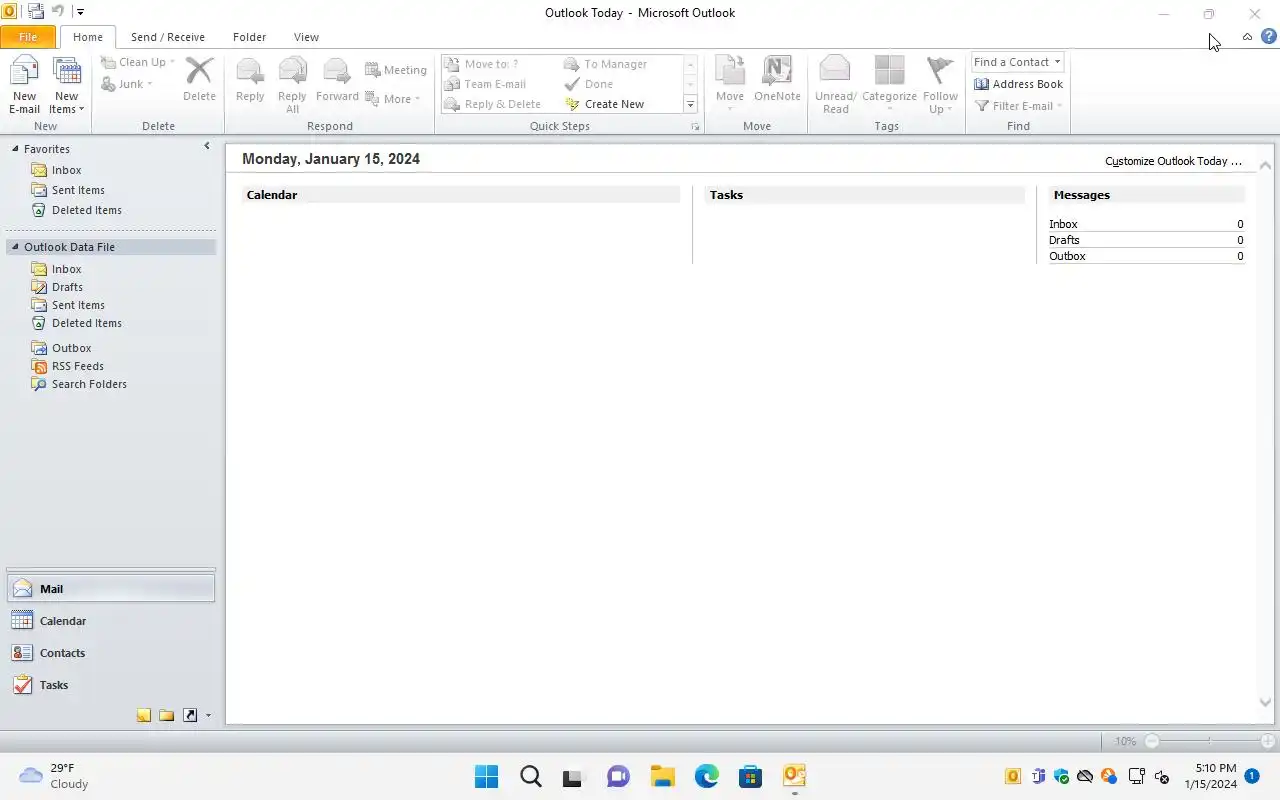The image size is (1280, 800).
Task: Switch to the Home tab
Action: click(88, 37)
